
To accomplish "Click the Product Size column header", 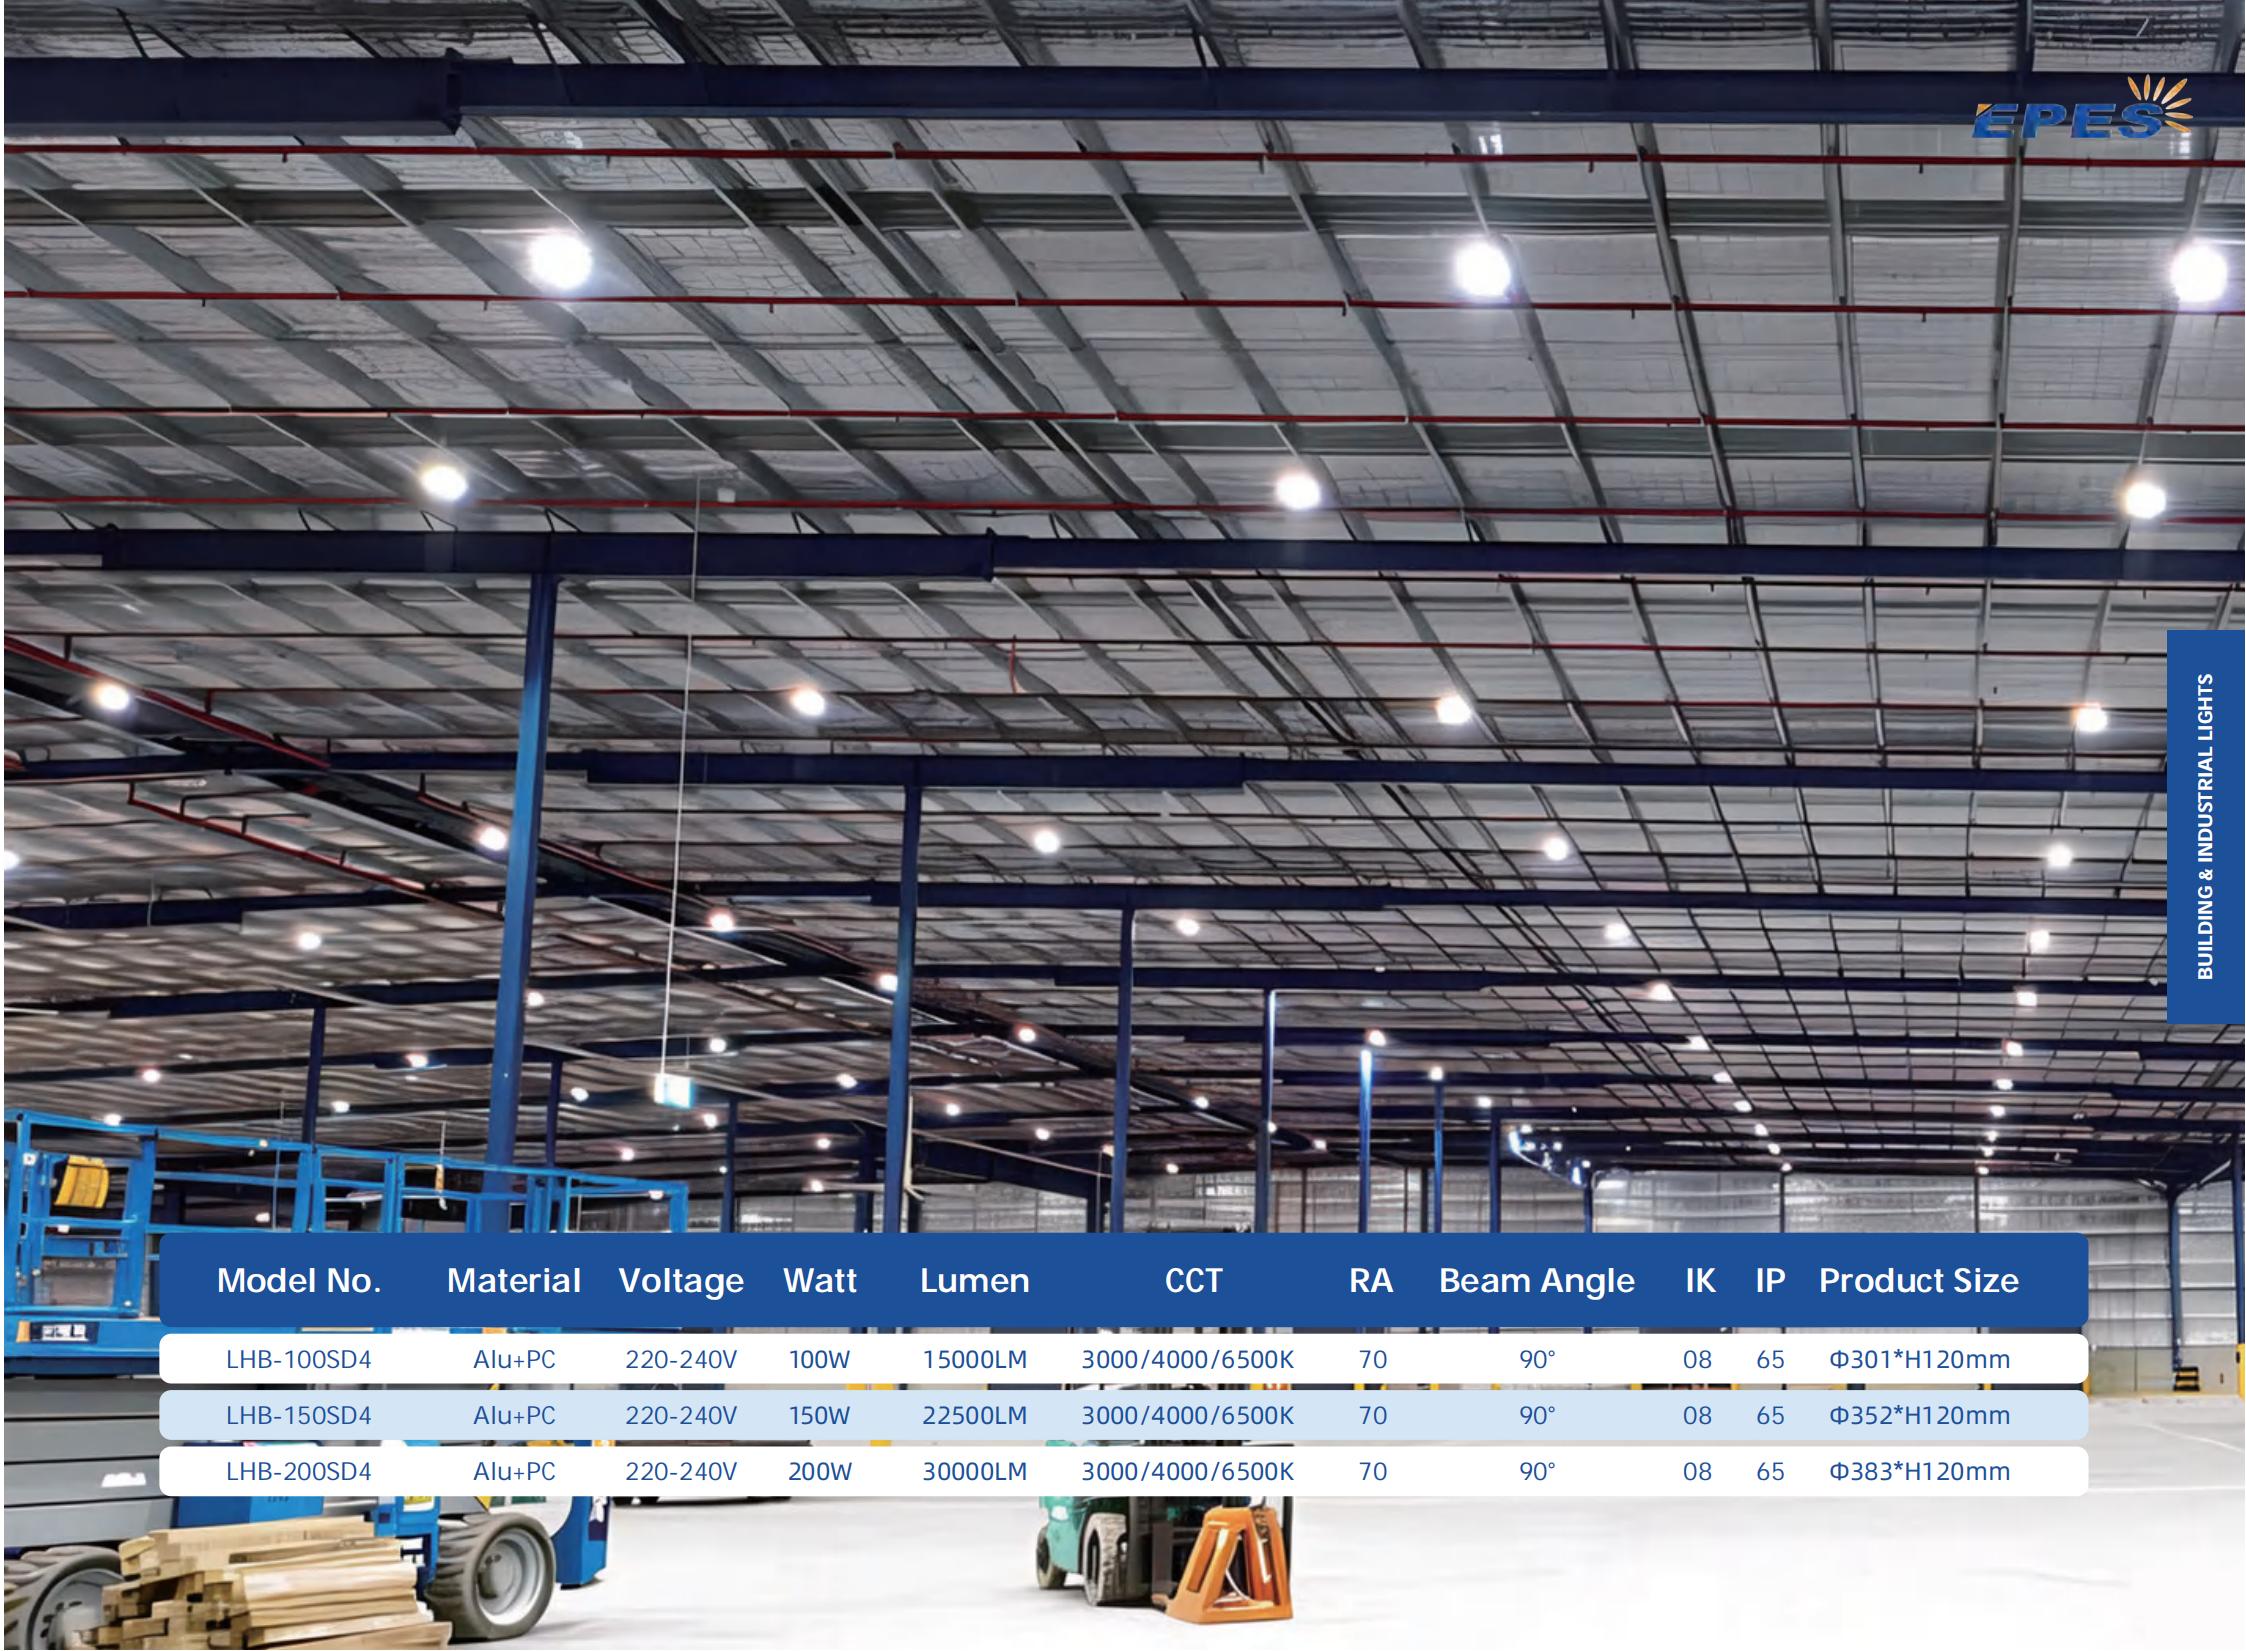I will [1919, 1280].
